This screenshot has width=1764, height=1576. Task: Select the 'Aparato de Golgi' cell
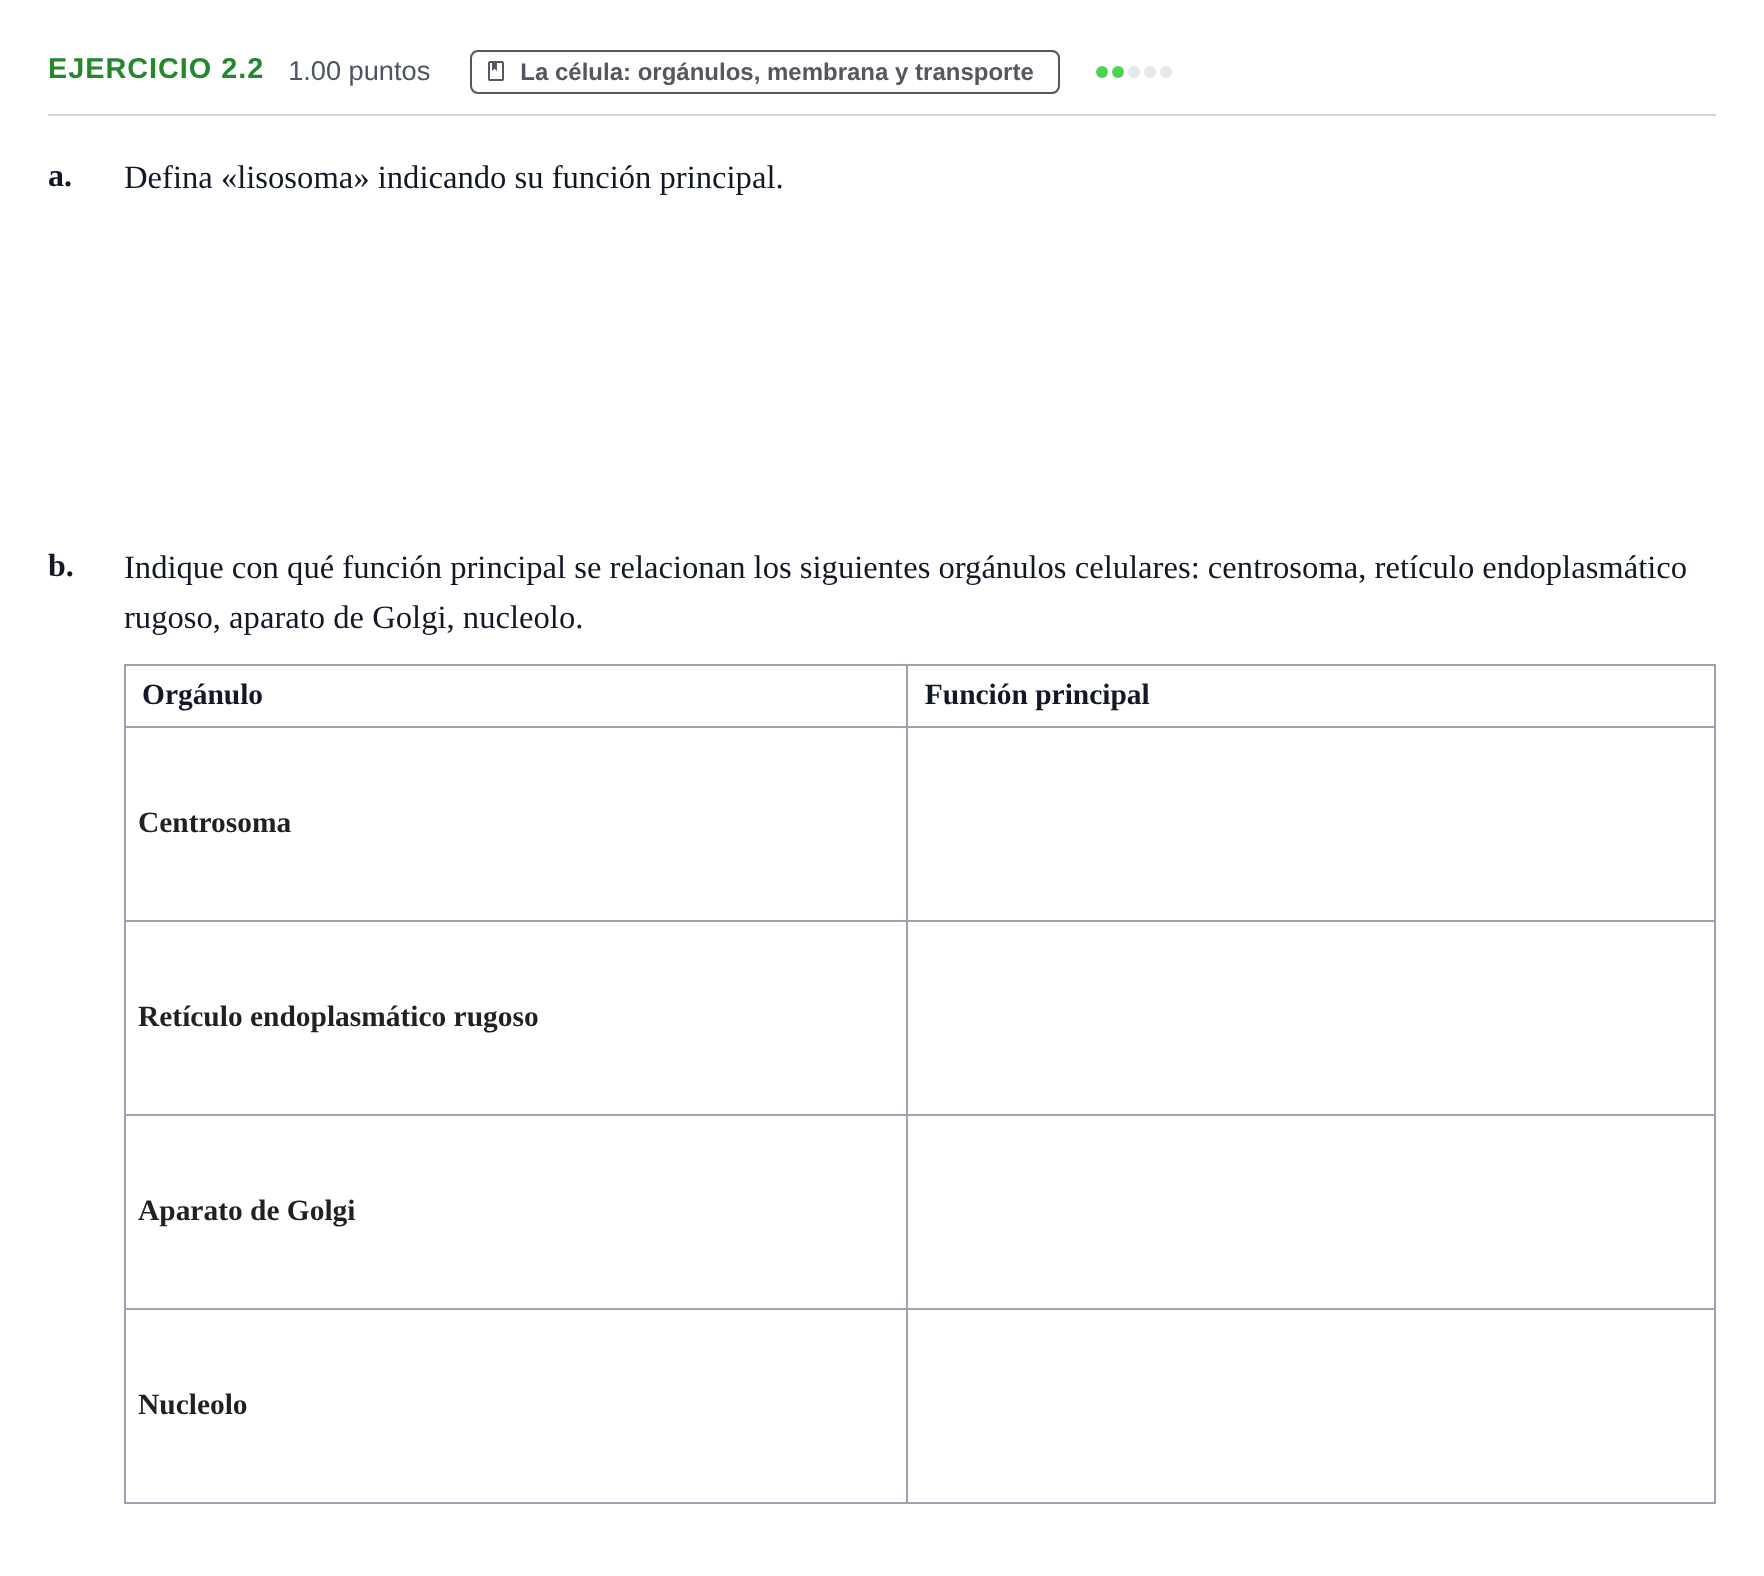click(x=516, y=1212)
